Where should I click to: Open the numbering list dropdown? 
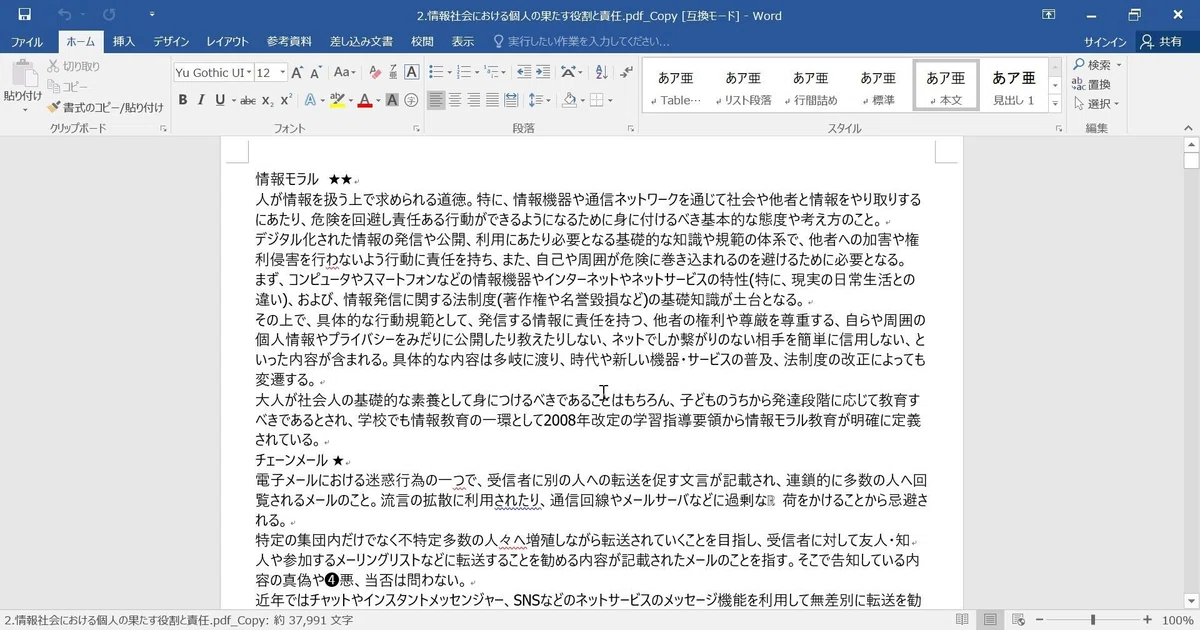click(x=477, y=72)
